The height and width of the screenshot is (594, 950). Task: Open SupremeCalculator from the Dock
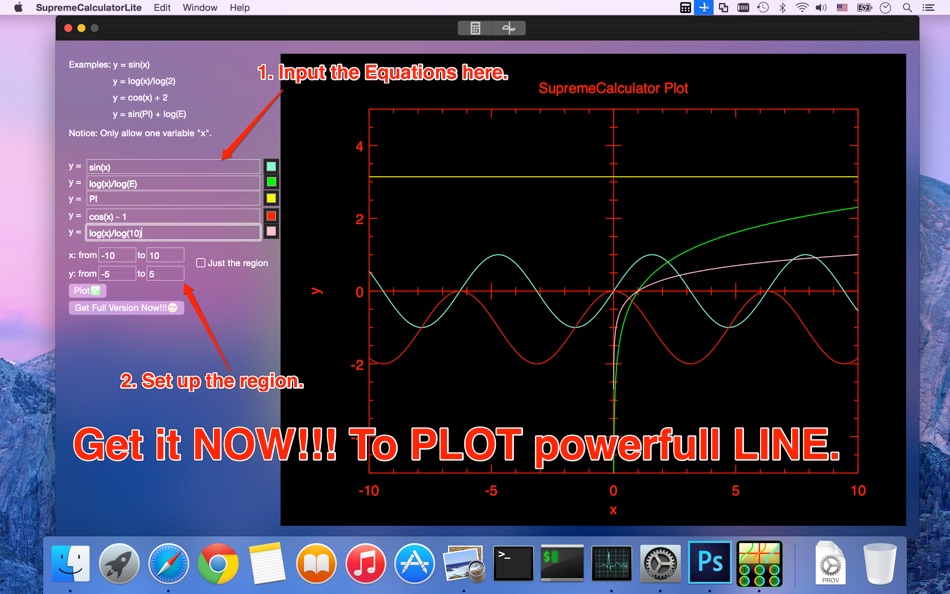(x=759, y=564)
